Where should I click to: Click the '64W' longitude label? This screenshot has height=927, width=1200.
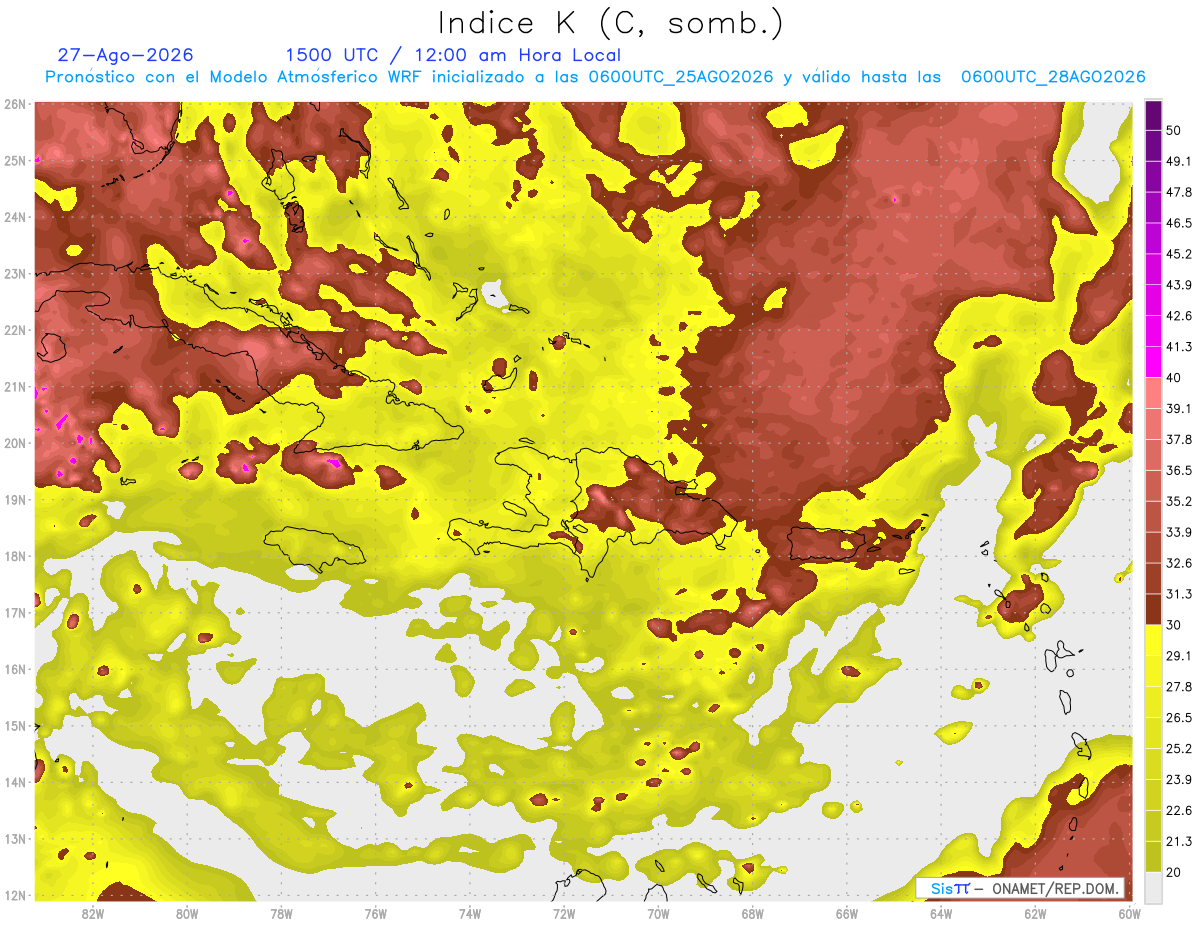[941, 913]
